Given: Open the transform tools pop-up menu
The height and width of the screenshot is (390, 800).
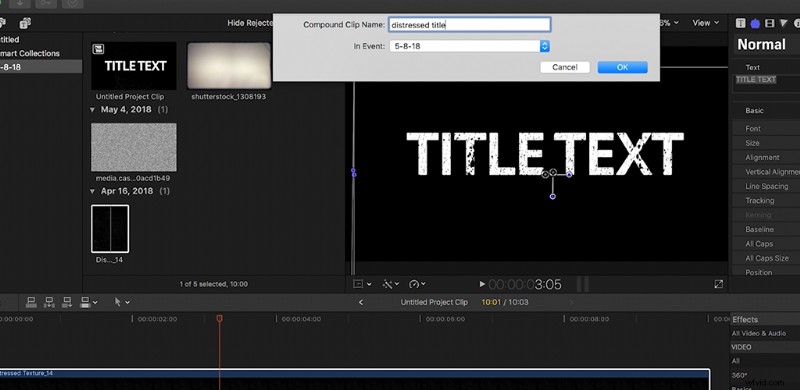Looking at the screenshot, I should tap(362, 284).
